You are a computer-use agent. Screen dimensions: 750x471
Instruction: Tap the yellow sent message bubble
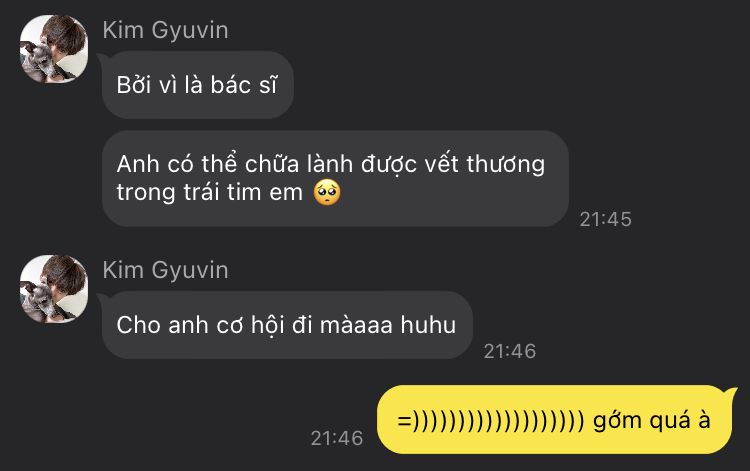[555, 419]
